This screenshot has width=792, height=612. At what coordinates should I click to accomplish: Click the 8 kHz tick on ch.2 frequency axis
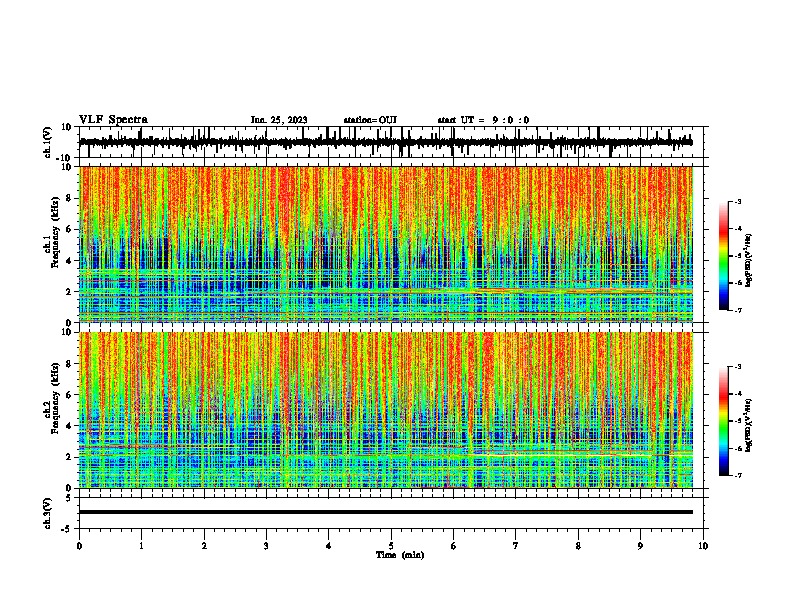tap(70, 364)
